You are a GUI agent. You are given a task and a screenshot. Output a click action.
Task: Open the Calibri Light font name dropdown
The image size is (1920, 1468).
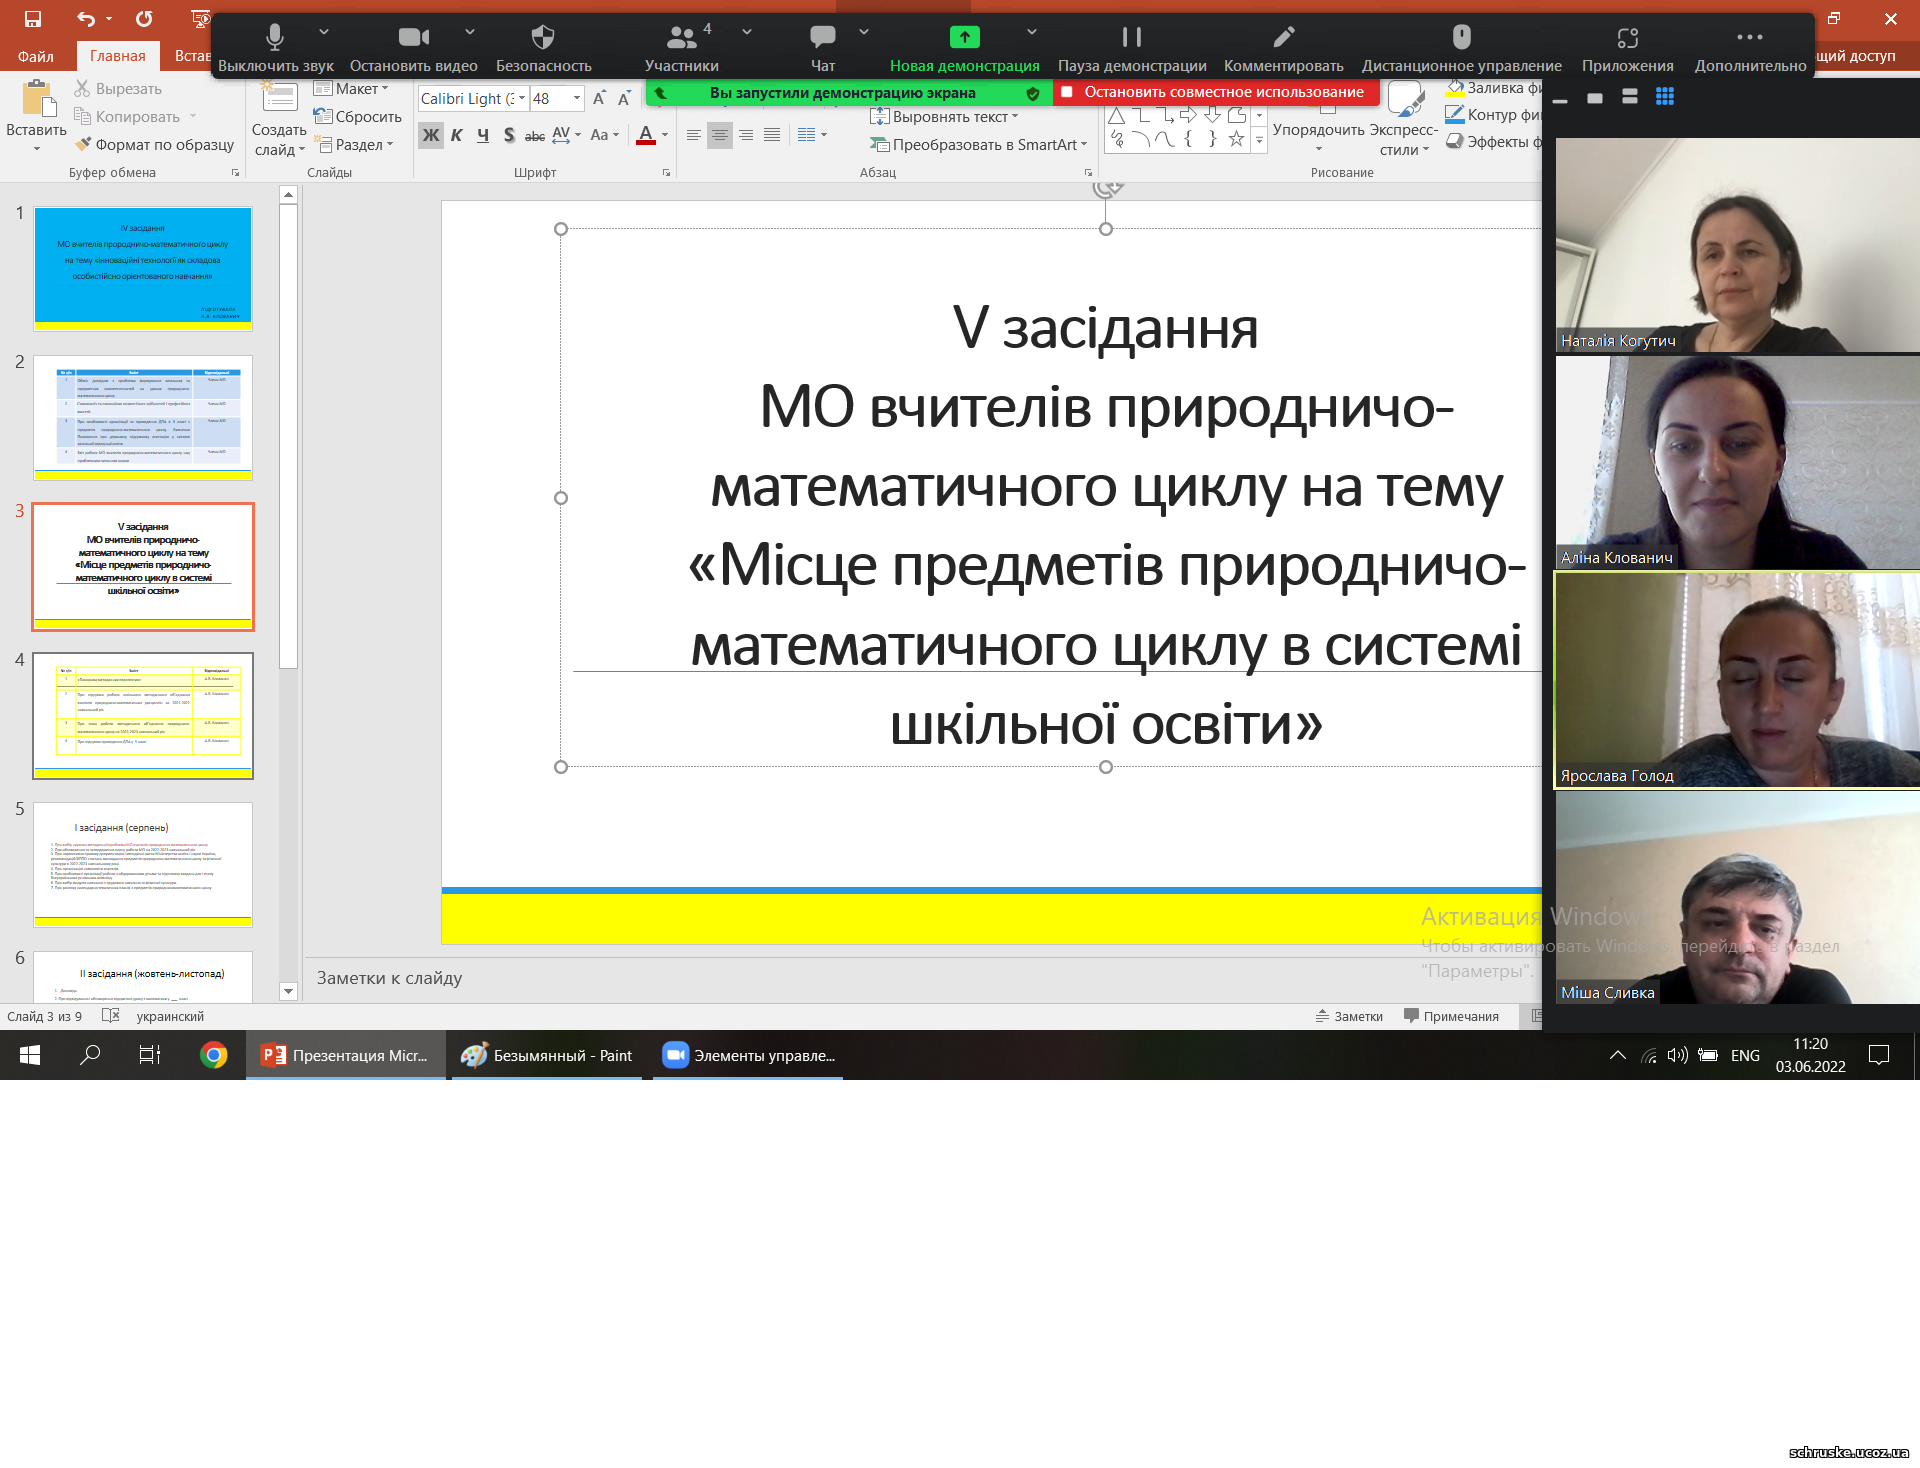[x=522, y=98]
